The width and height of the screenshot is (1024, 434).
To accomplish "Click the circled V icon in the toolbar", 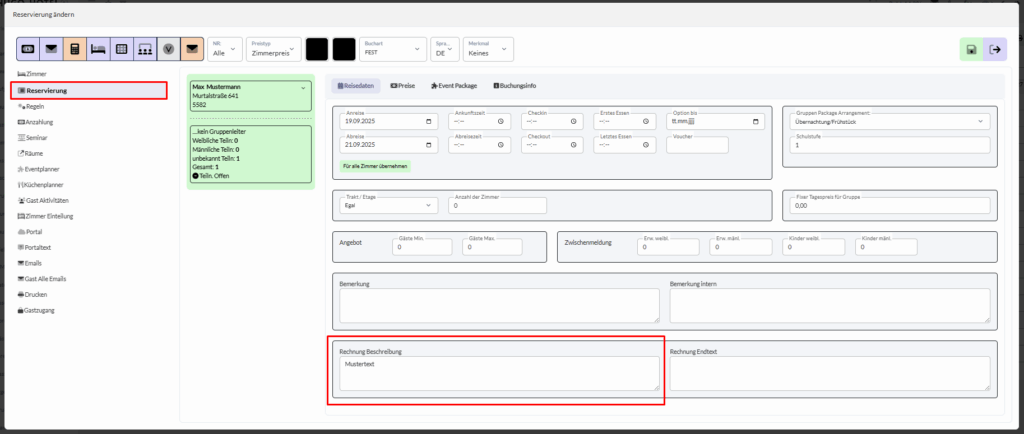I will [168, 49].
